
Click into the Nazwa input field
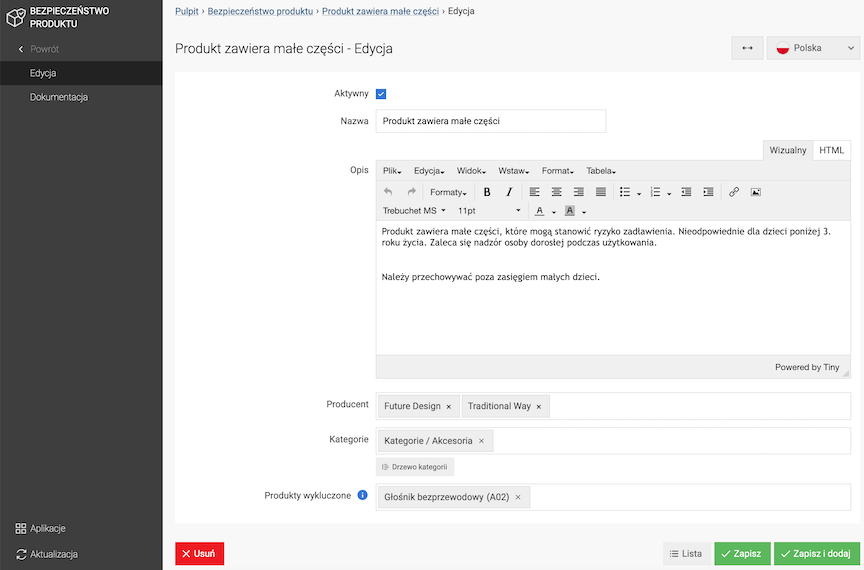491,121
